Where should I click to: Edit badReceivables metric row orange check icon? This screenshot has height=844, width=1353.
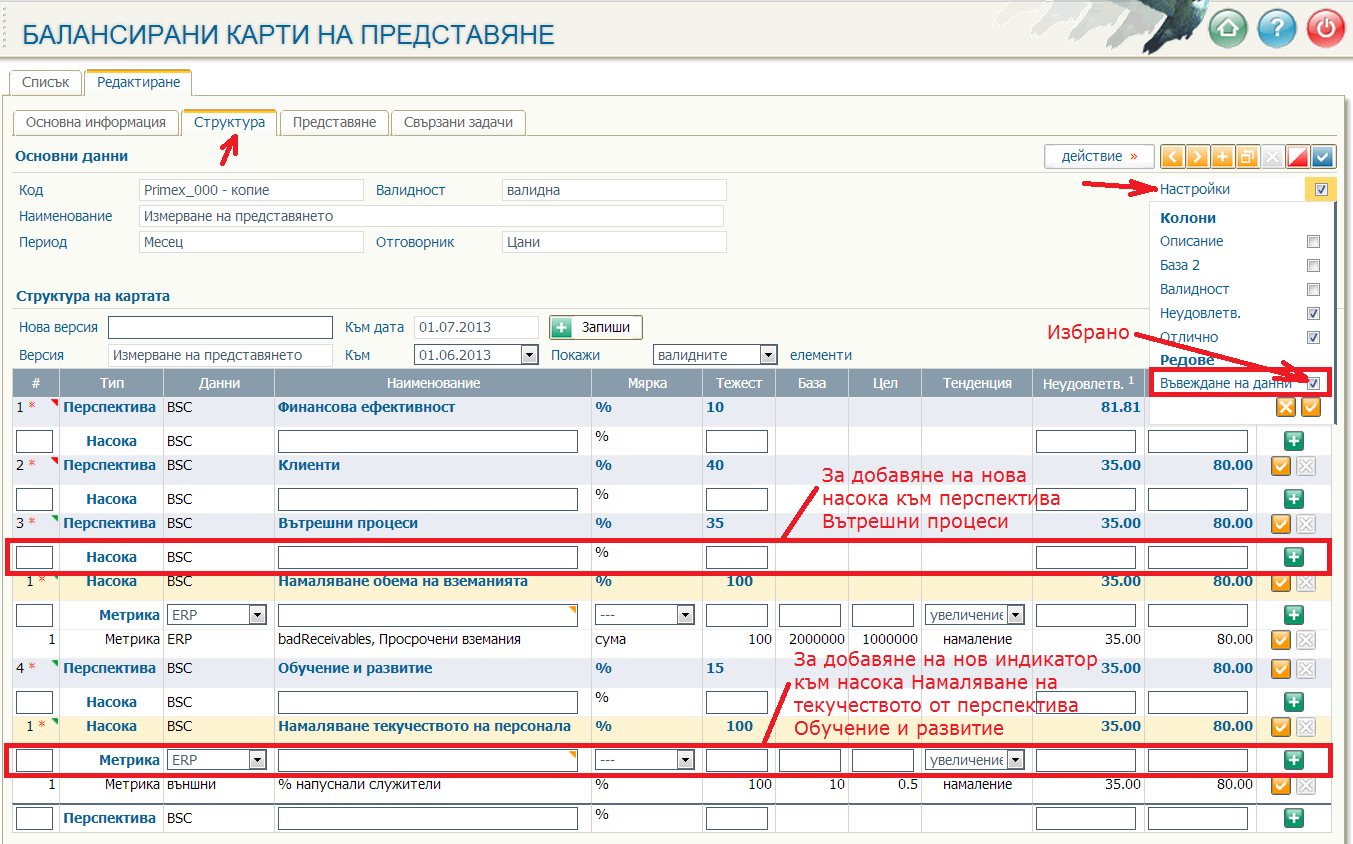pos(1280,639)
